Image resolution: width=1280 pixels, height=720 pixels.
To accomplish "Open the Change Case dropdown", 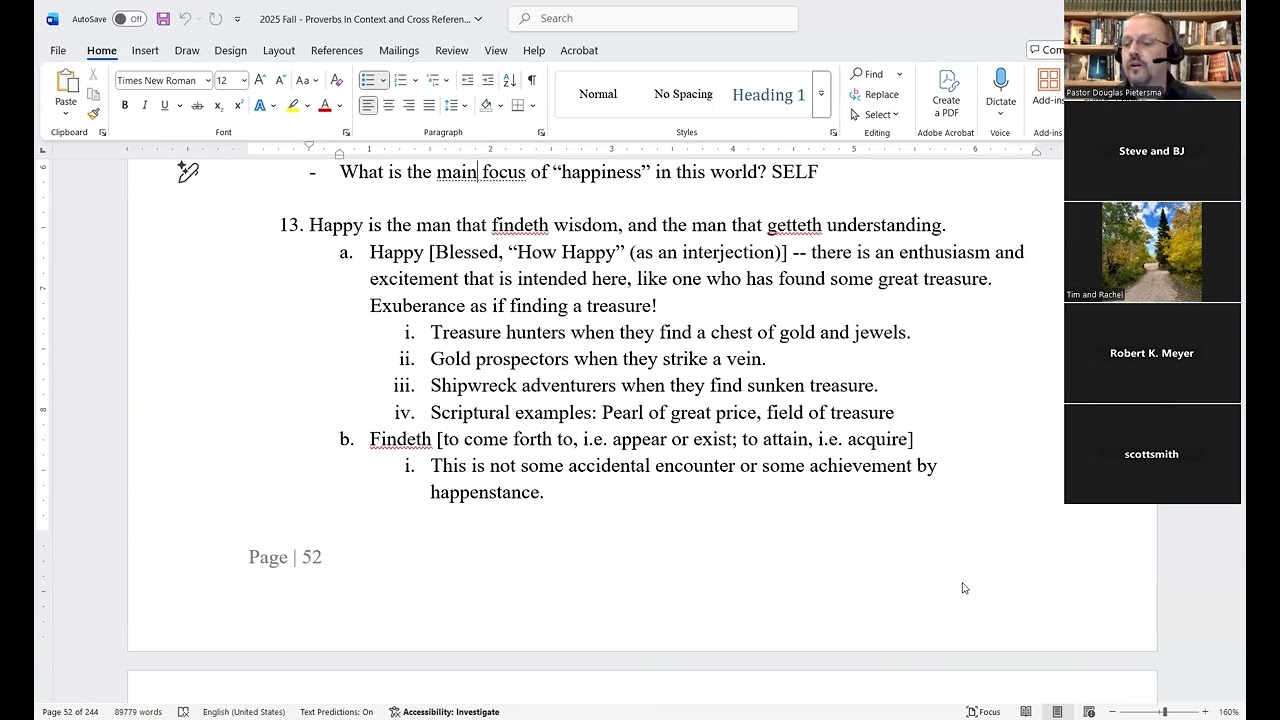I will point(306,80).
